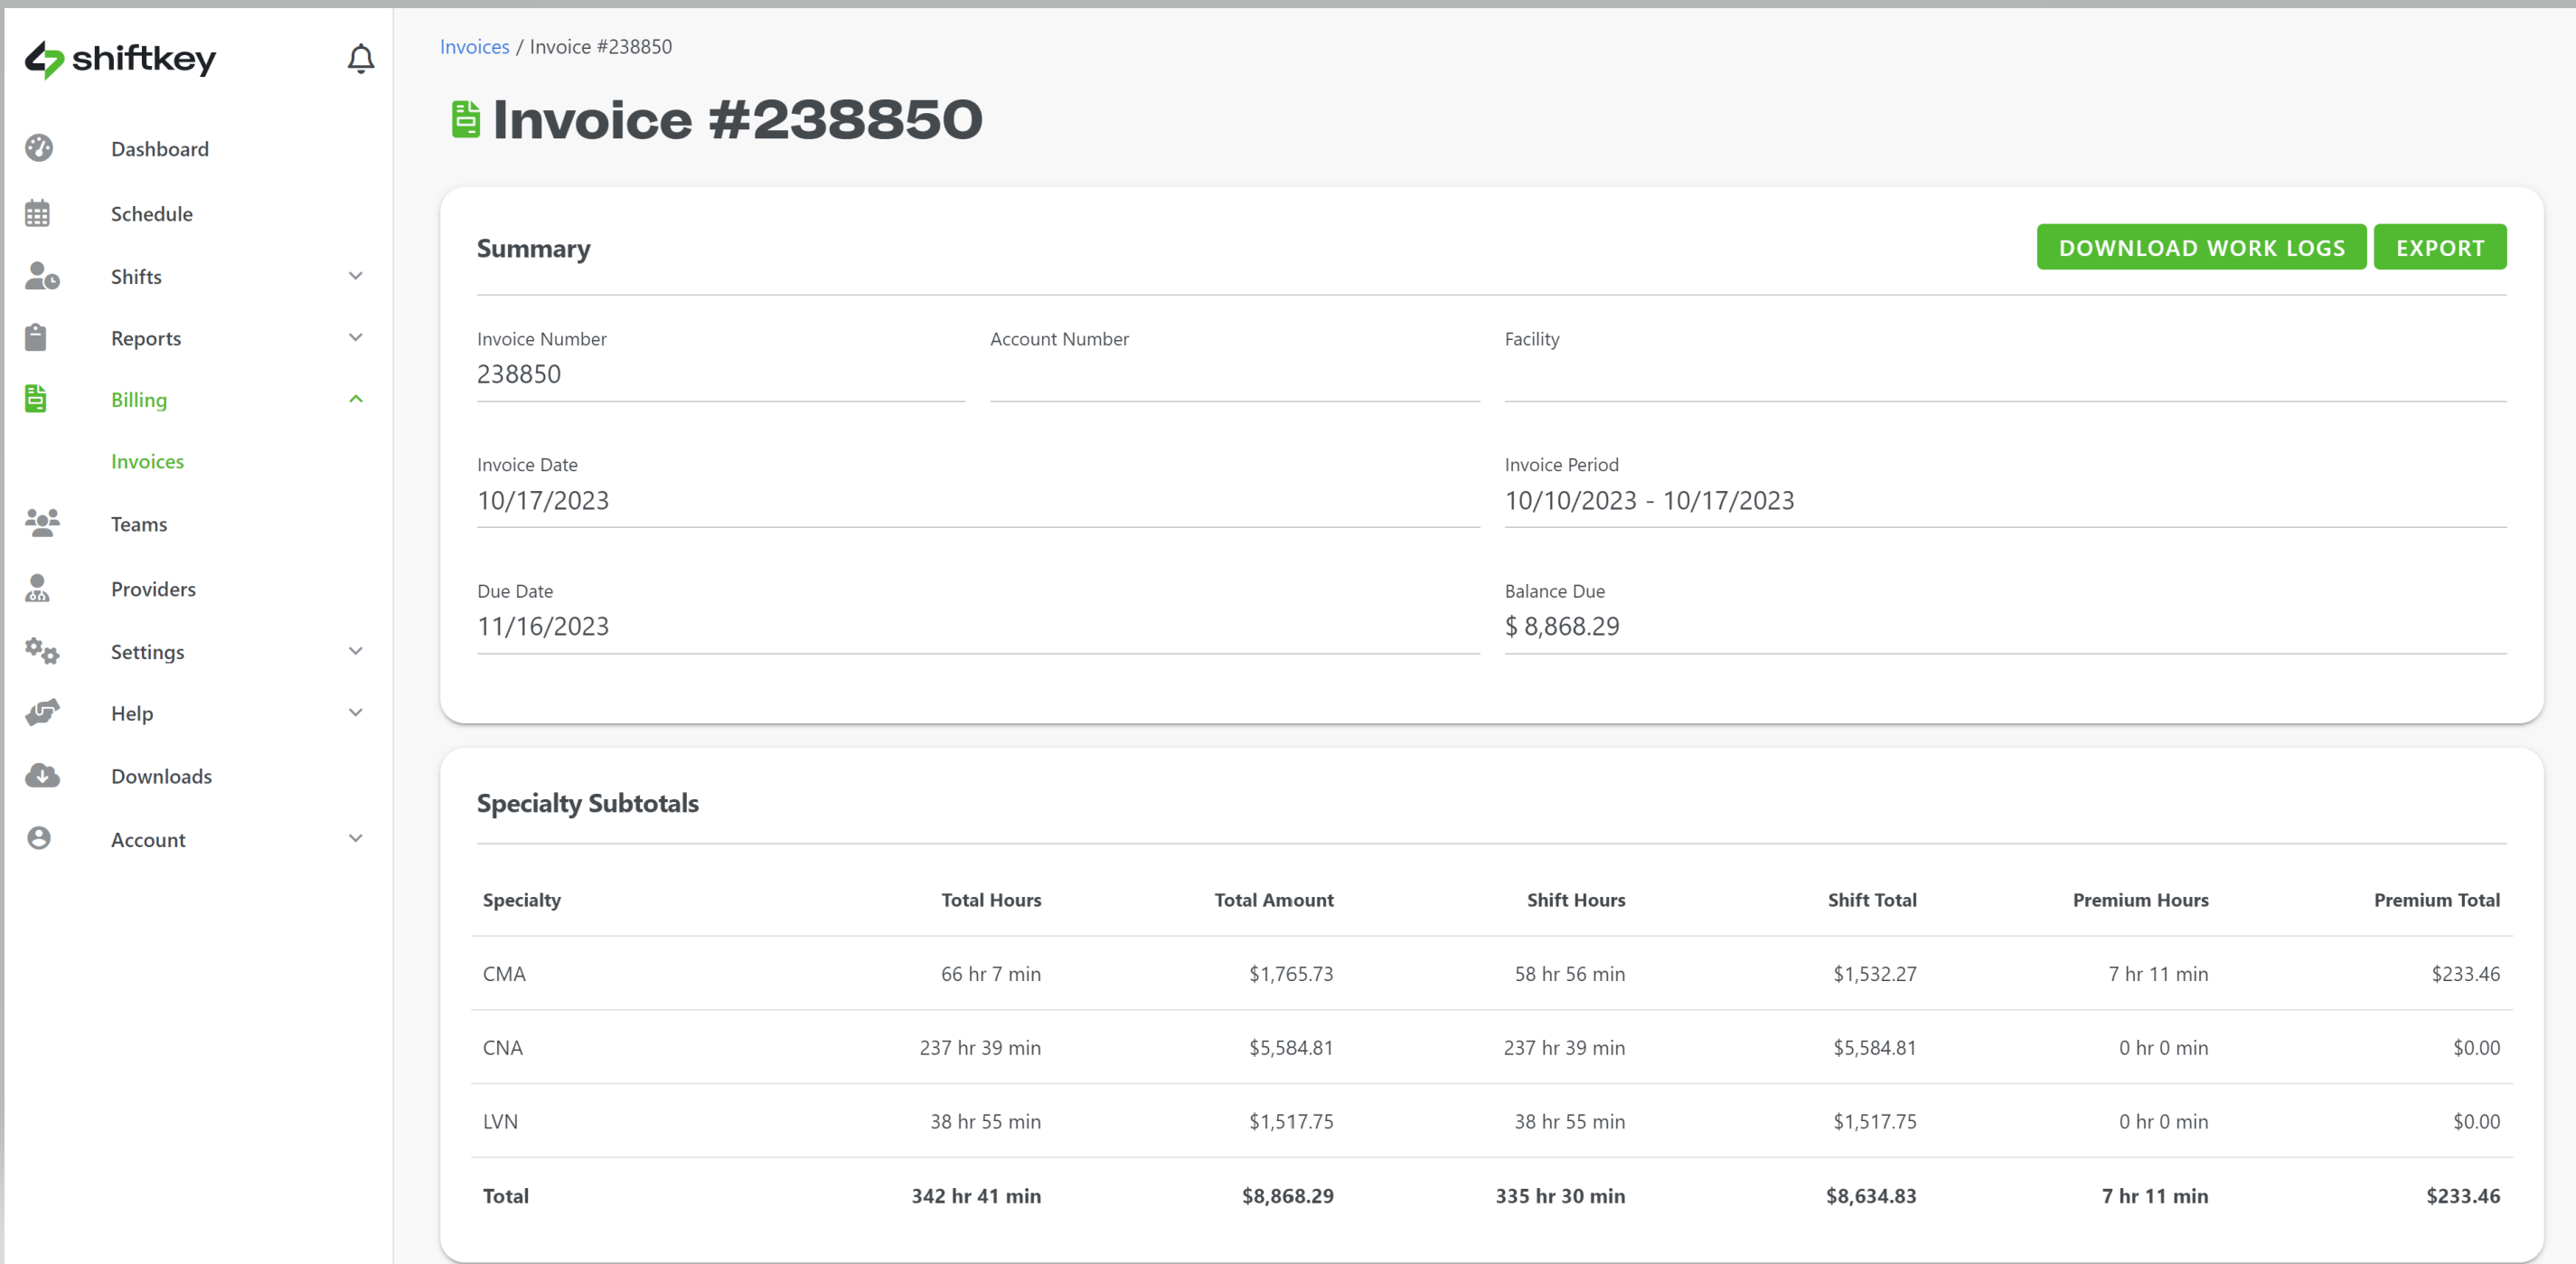Open the green invoice icon beside the title
Viewport: 2576px width, 1264px height.
point(466,118)
